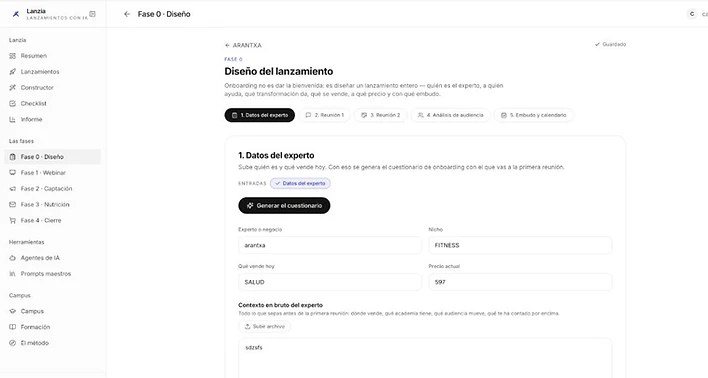Switch to tab 4. Análisis de audiencia

pyautogui.click(x=450, y=115)
